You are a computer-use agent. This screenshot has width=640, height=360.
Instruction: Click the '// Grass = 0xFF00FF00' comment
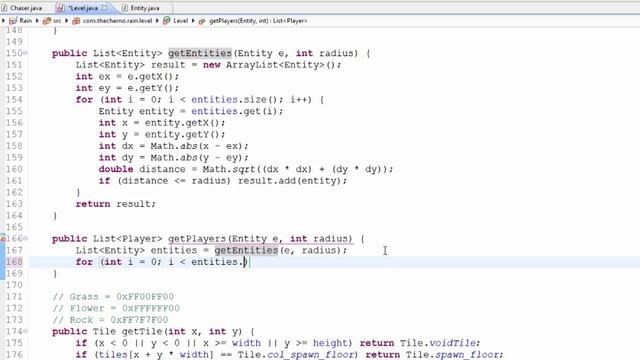point(113,296)
